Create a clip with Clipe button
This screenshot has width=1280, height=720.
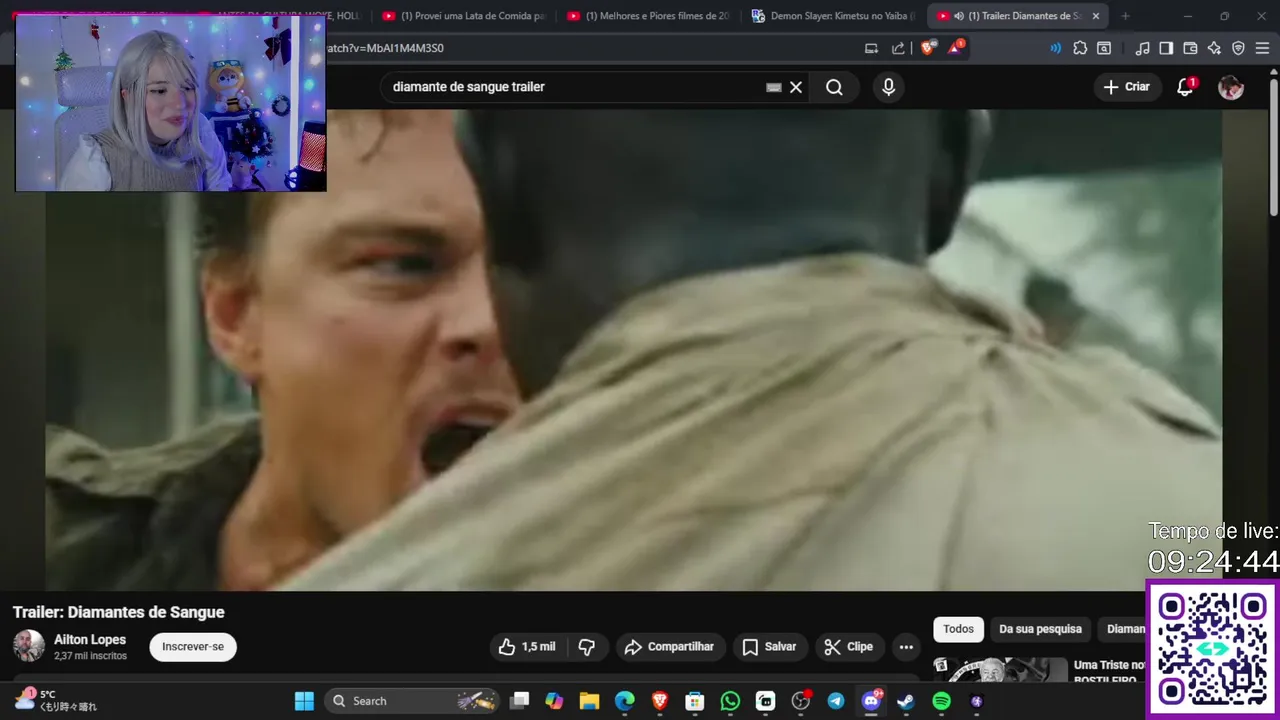click(849, 647)
